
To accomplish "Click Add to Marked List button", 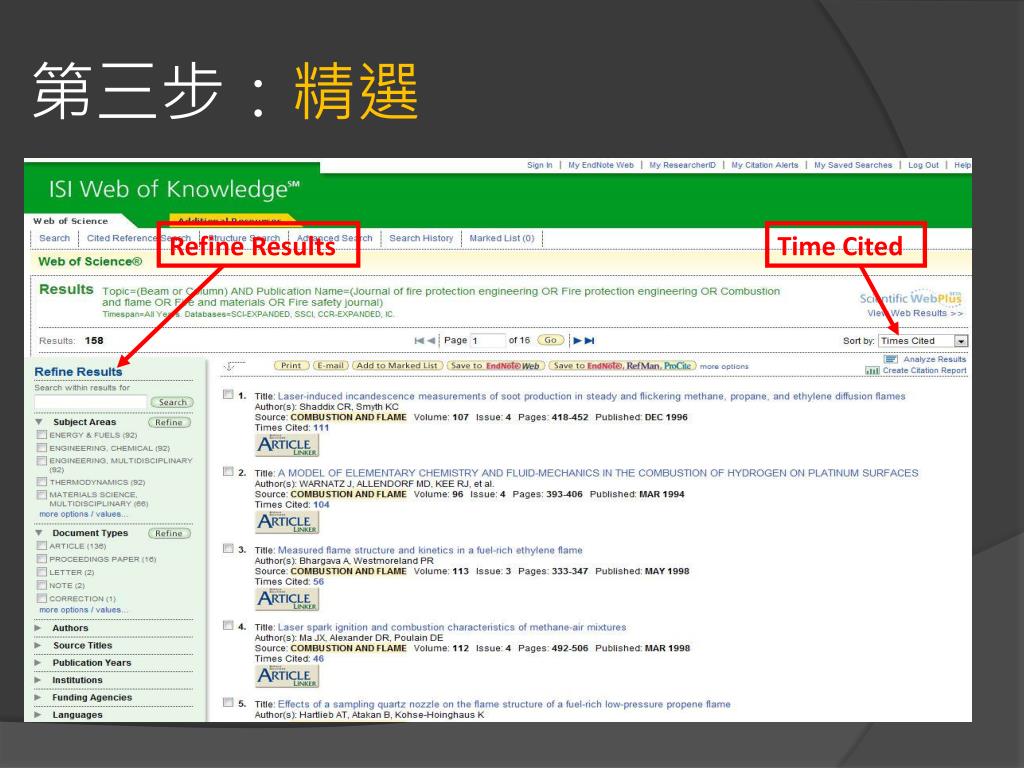I will (x=397, y=366).
